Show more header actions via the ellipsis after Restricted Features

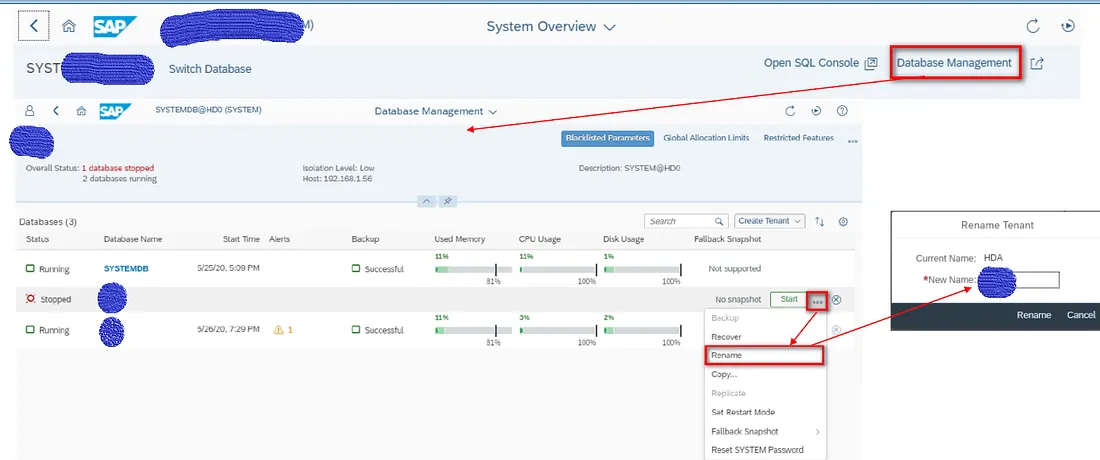(852, 140)
